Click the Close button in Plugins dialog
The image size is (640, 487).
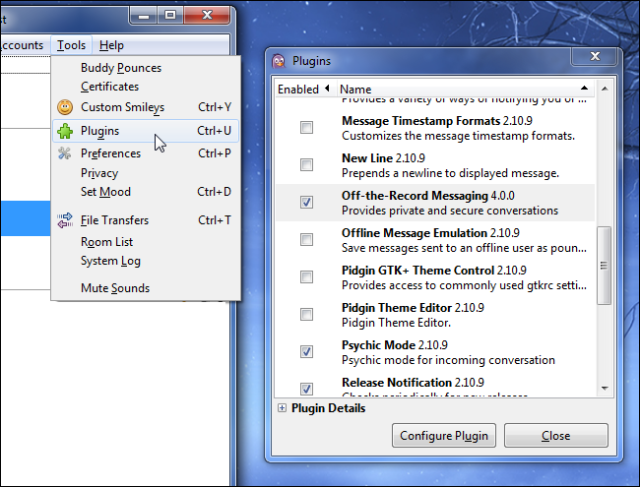point(555,436)
